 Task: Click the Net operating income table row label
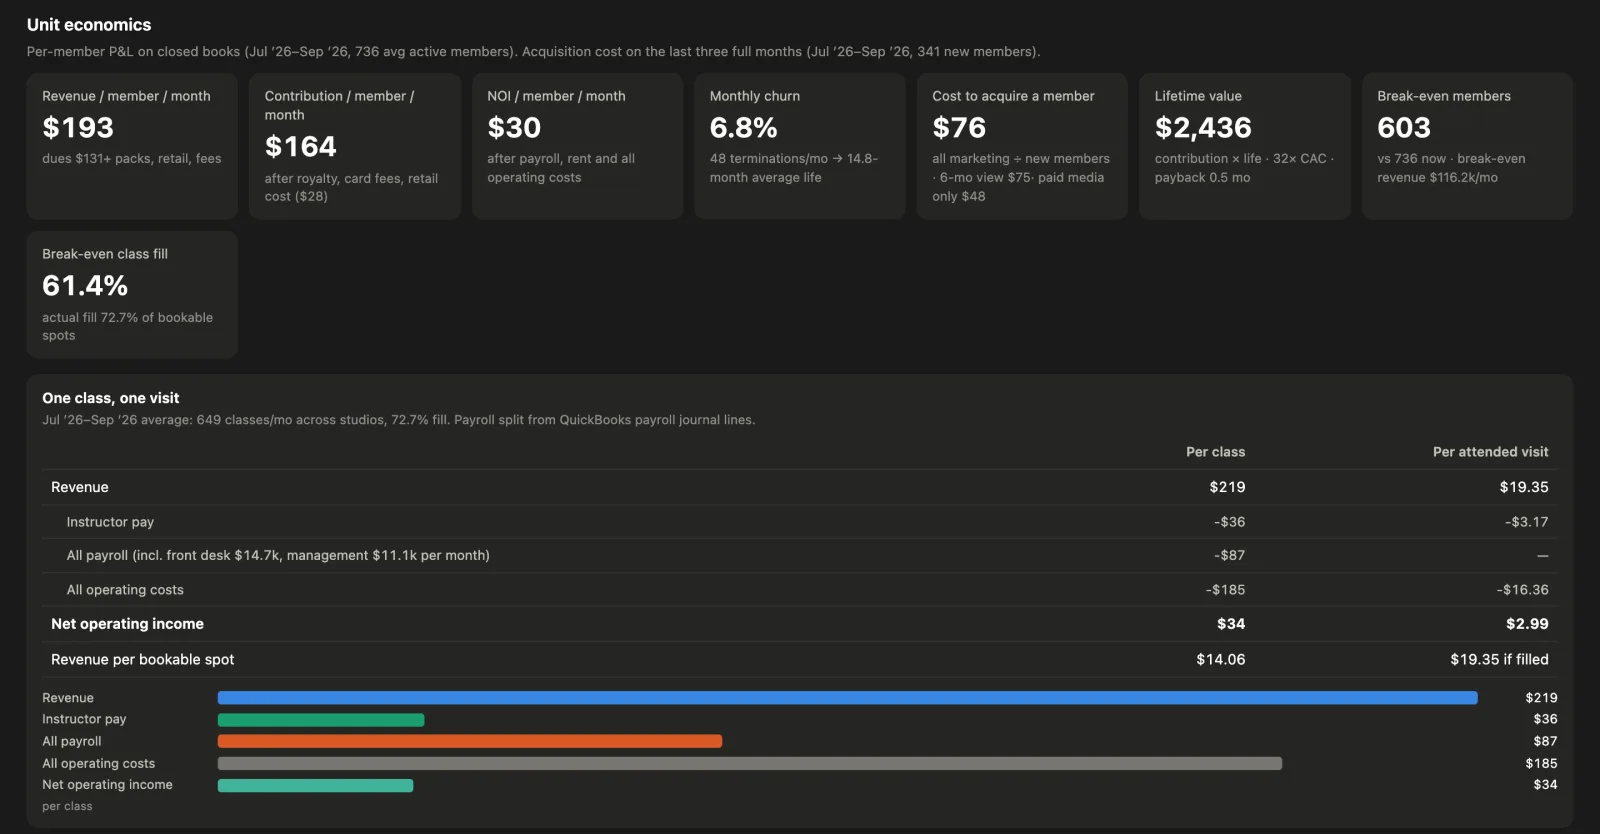[127, 624]
